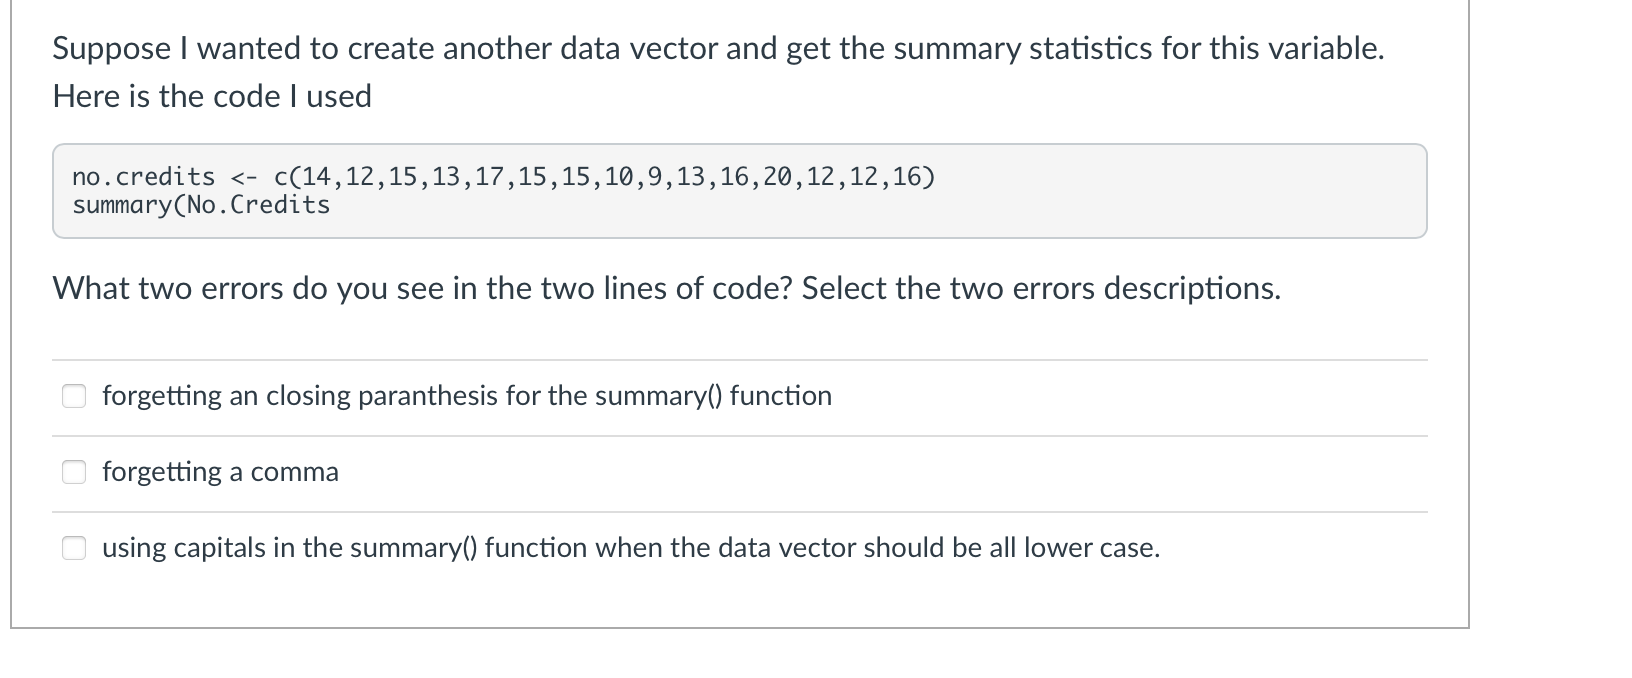Click the assignment arrow in the first code line

coord(244,178)
